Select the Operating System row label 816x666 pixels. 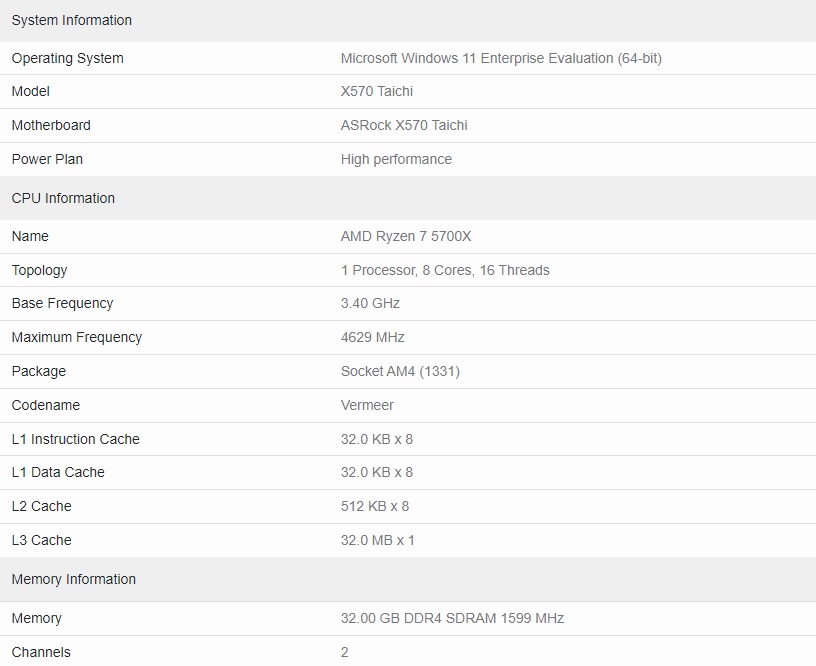click(x=68, y=58)
